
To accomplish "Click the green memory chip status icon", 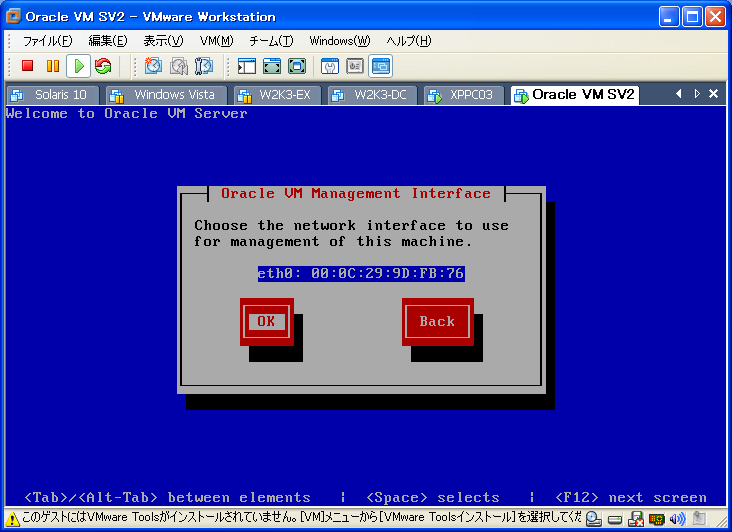I will 656,519.
